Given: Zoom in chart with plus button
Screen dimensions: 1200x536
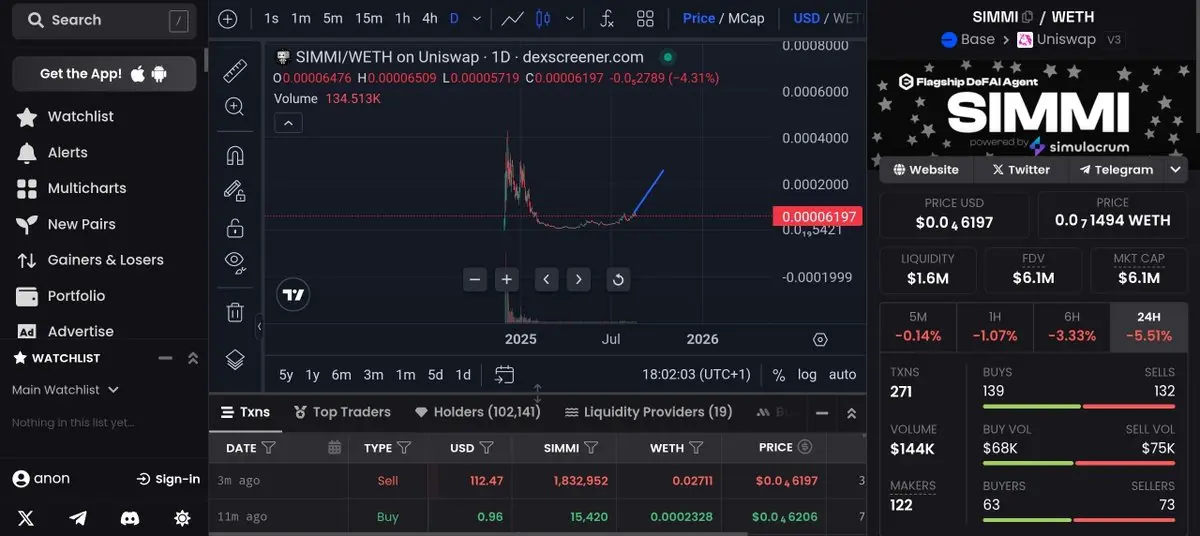Looking at the screenshot, I should point(507,280).
